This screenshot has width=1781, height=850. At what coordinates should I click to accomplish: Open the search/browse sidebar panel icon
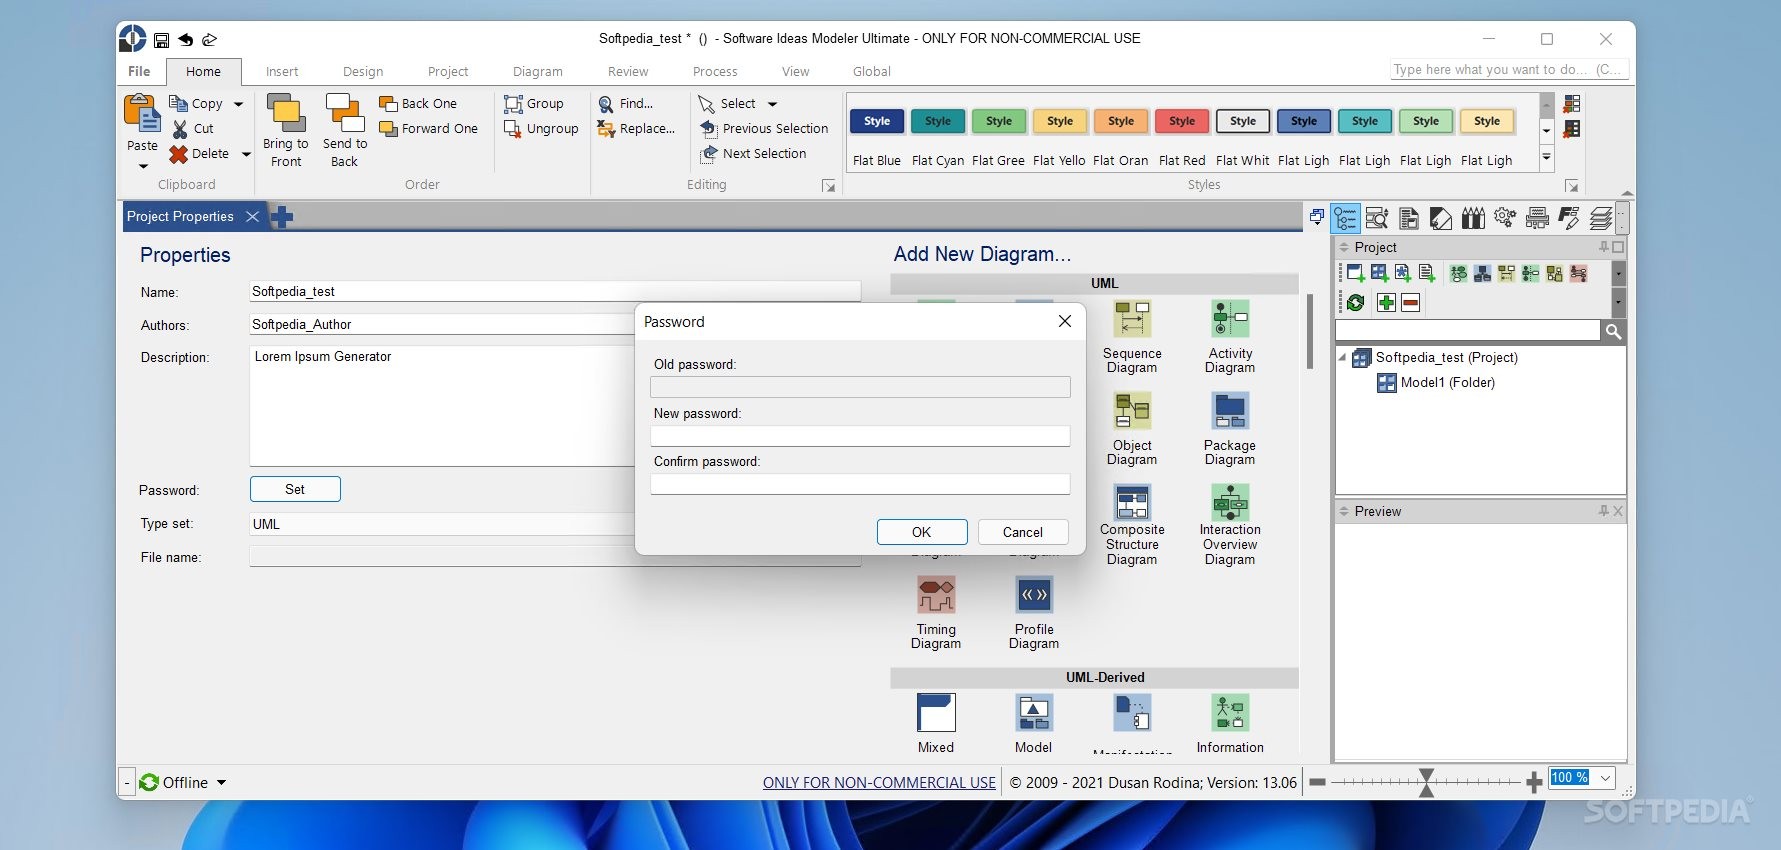click(x=1377, y=218)
